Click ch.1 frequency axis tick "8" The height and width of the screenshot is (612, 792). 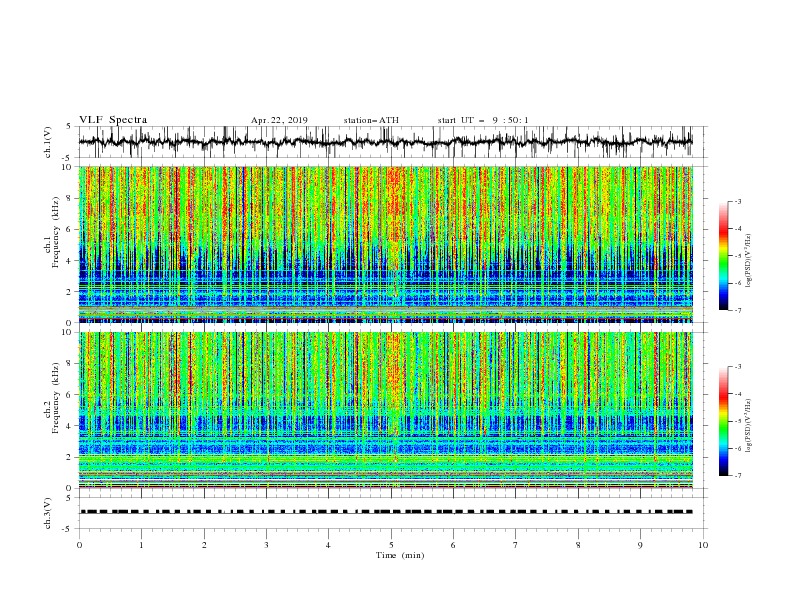click(x=69, y=198)
